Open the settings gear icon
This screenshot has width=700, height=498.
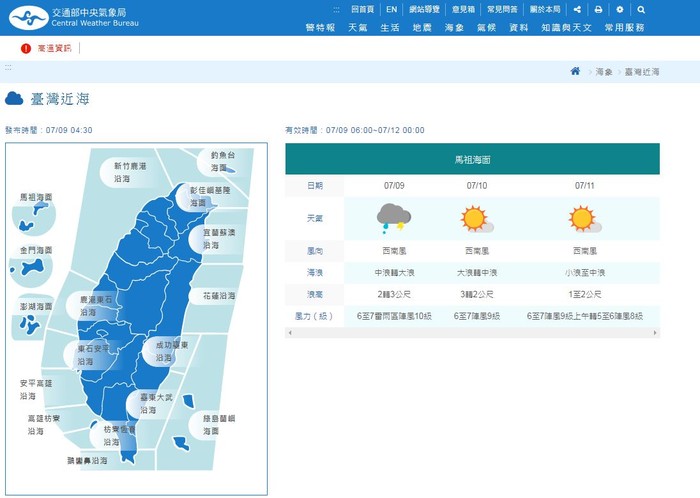pyautogui.click(x=620, y=9)
